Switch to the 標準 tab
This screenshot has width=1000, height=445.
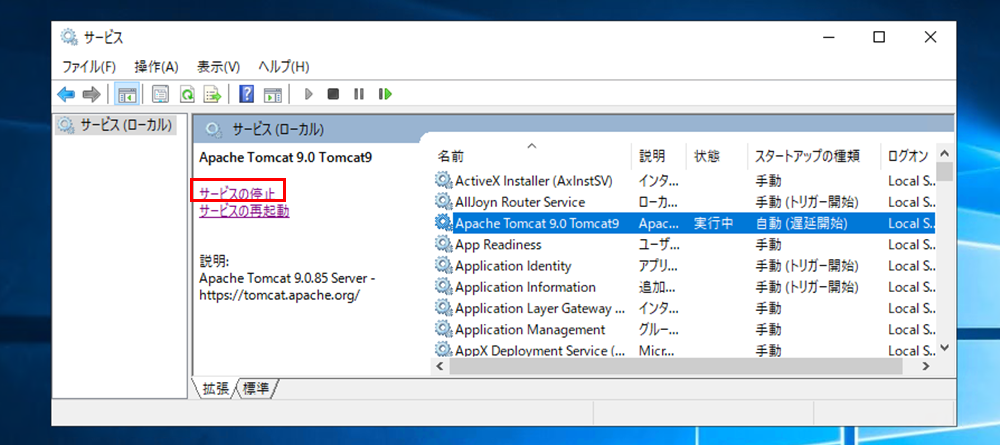tap(256, 389)
